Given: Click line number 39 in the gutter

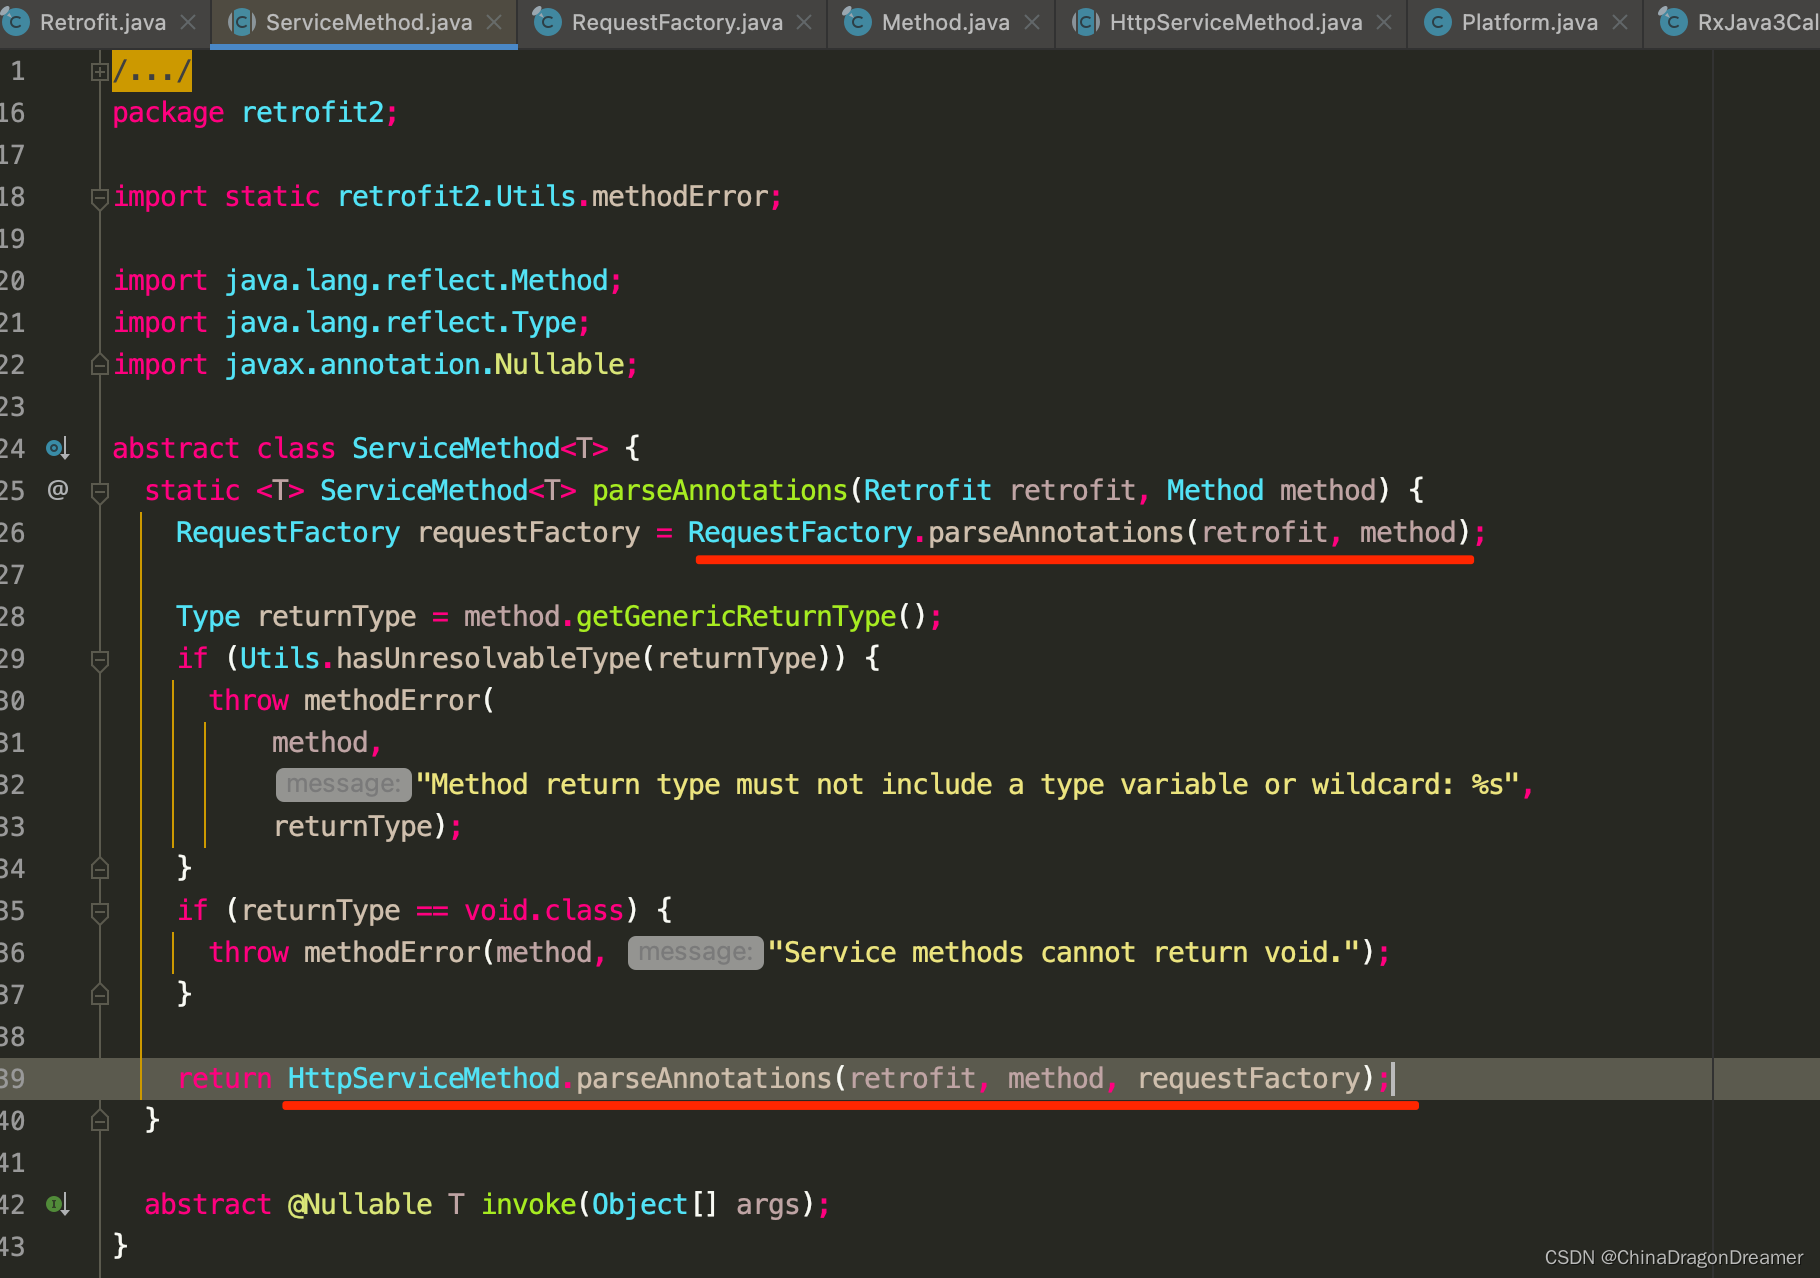Looking at the screenshot, I should tap(12, 1078).
